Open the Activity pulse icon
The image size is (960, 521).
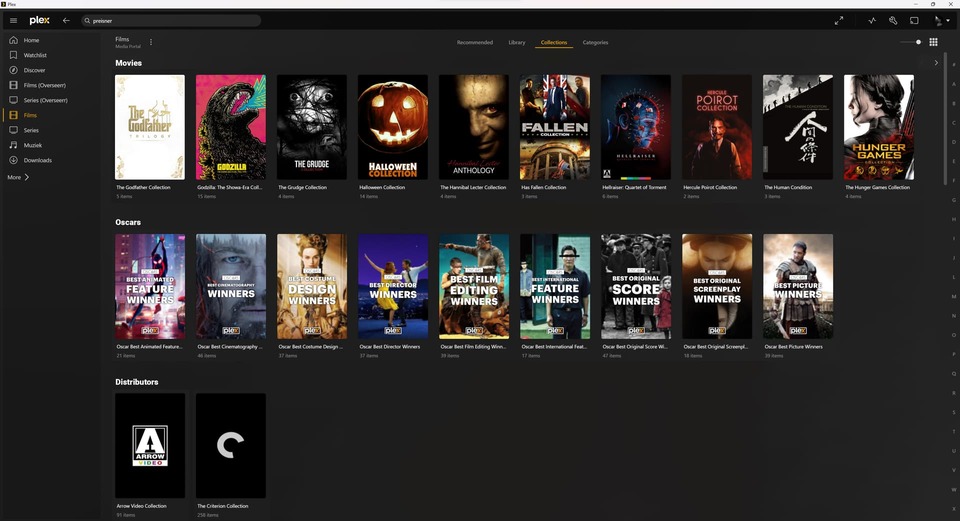[872, 20]
